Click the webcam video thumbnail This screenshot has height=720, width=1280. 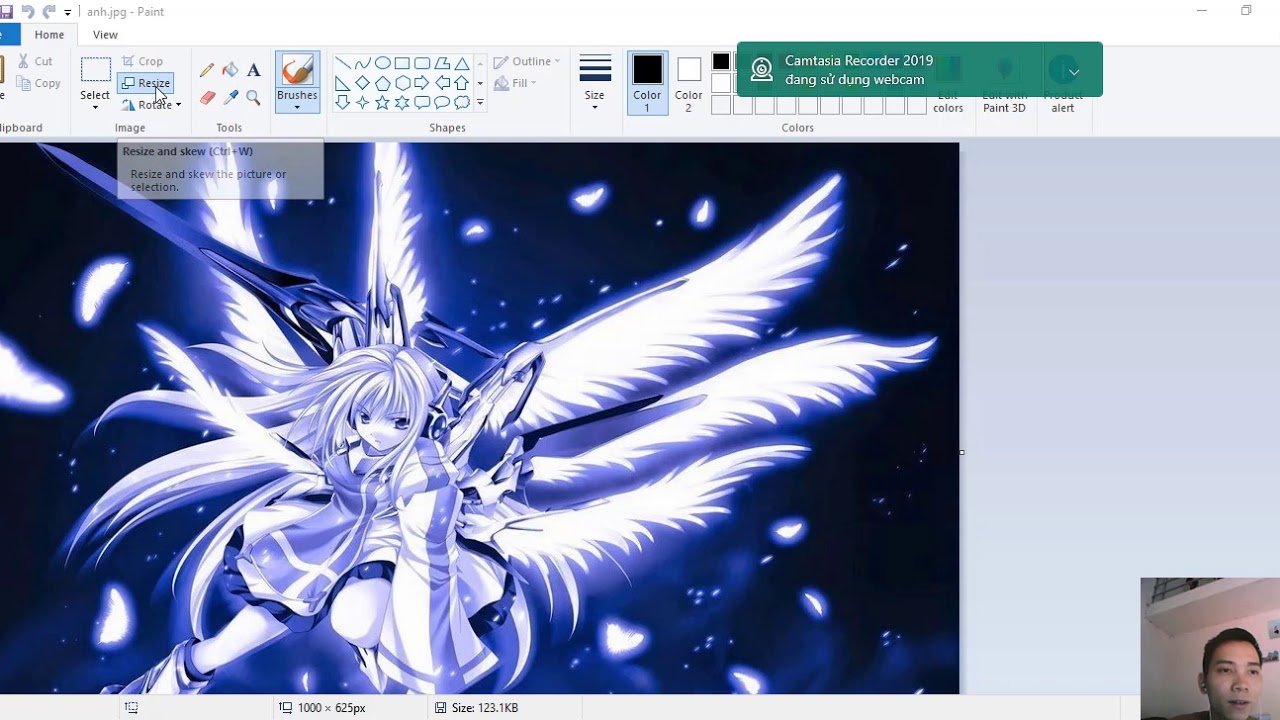coord(1210,648)
